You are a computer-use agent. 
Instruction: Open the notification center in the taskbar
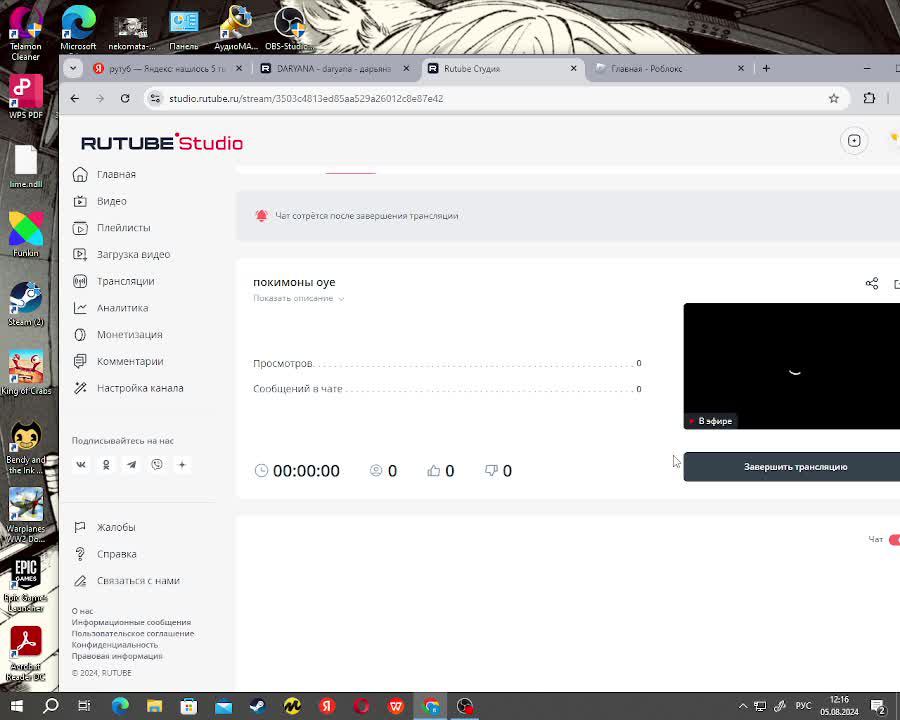878,706
